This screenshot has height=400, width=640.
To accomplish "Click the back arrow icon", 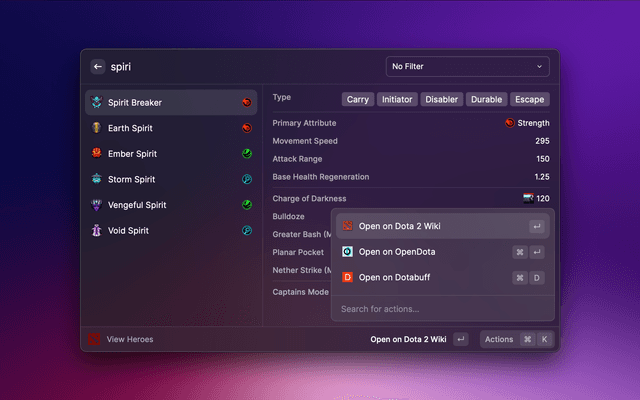I will pos(97,67).
